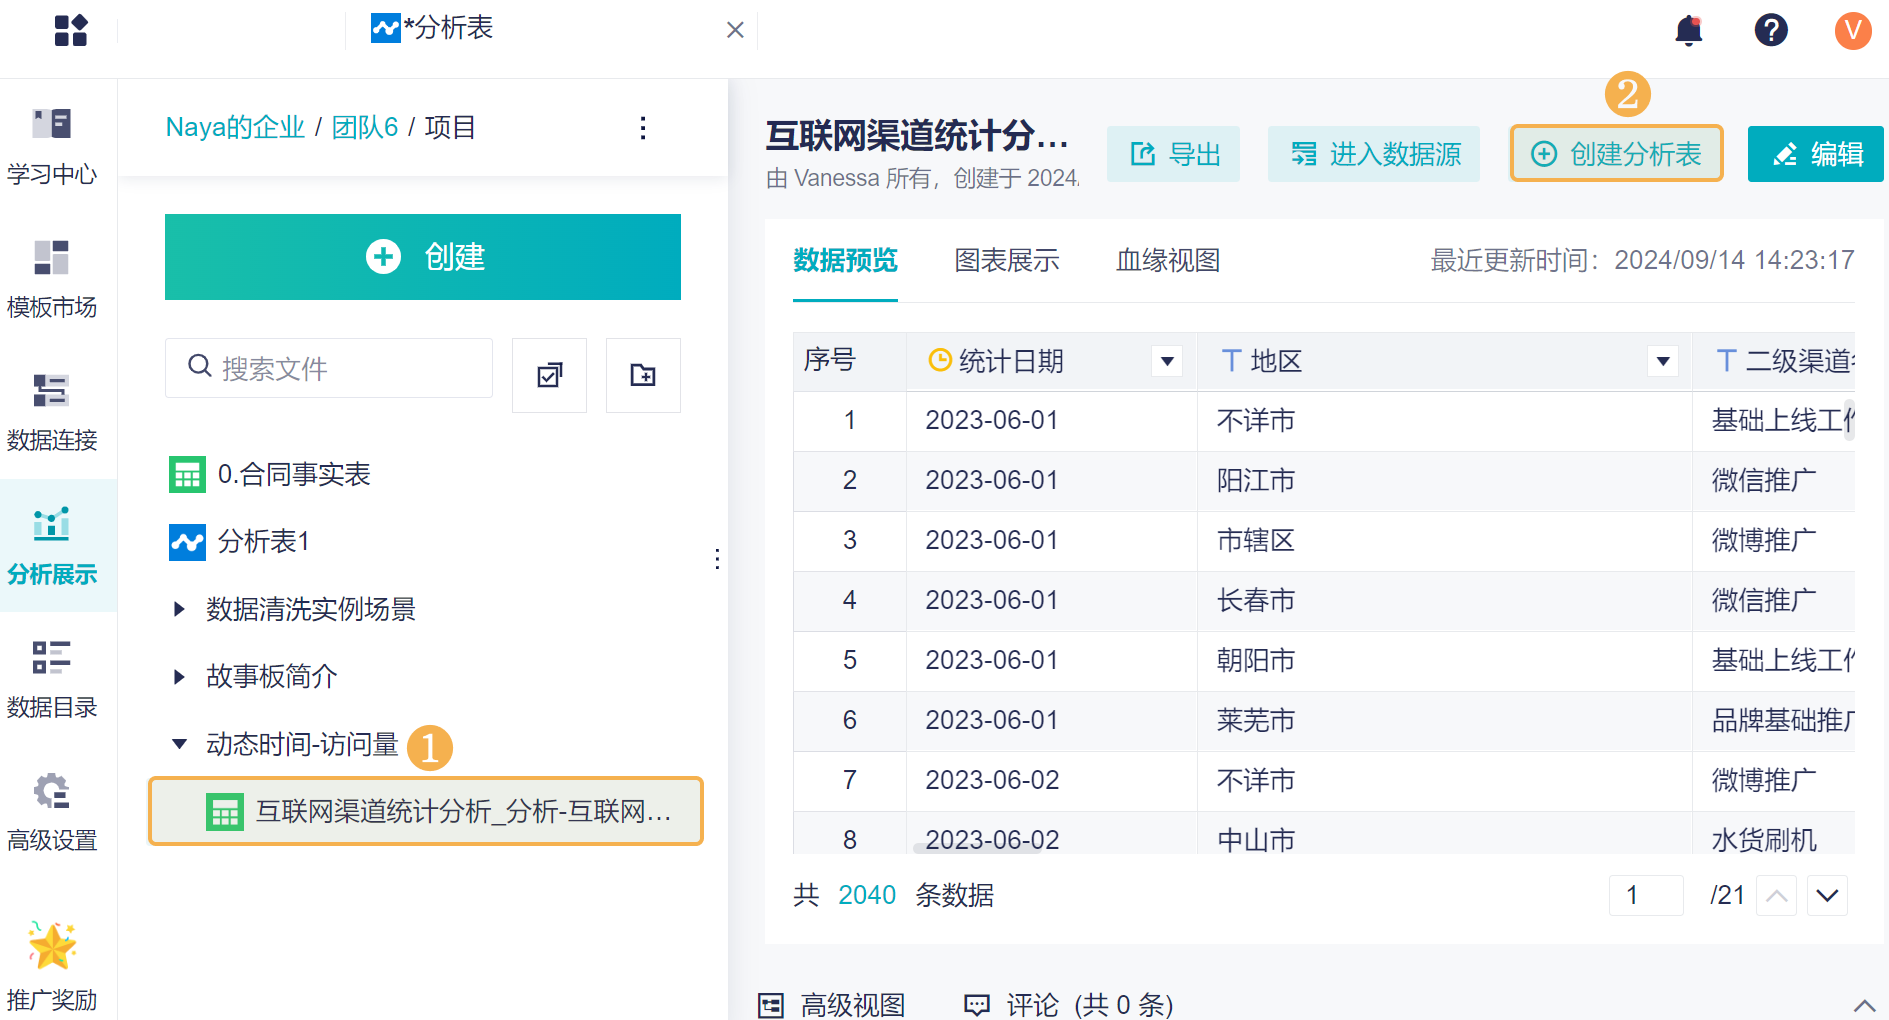Open the 统计日期 column dropdown
This screenshot has width=1889, height=1020.
point(1166,361)
